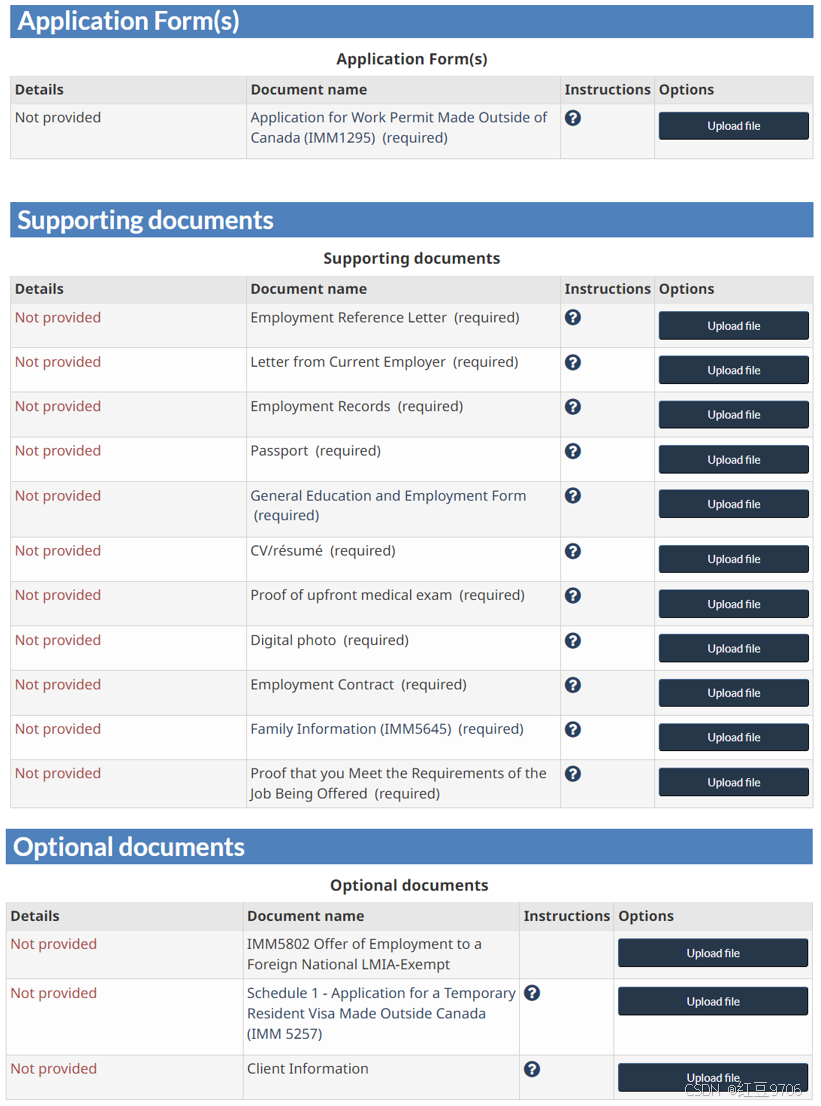Select 'Schedule 1 - Application for a Temporary' text
The width and height of the screenshot is (821, 1106).
tap(381, 993)
